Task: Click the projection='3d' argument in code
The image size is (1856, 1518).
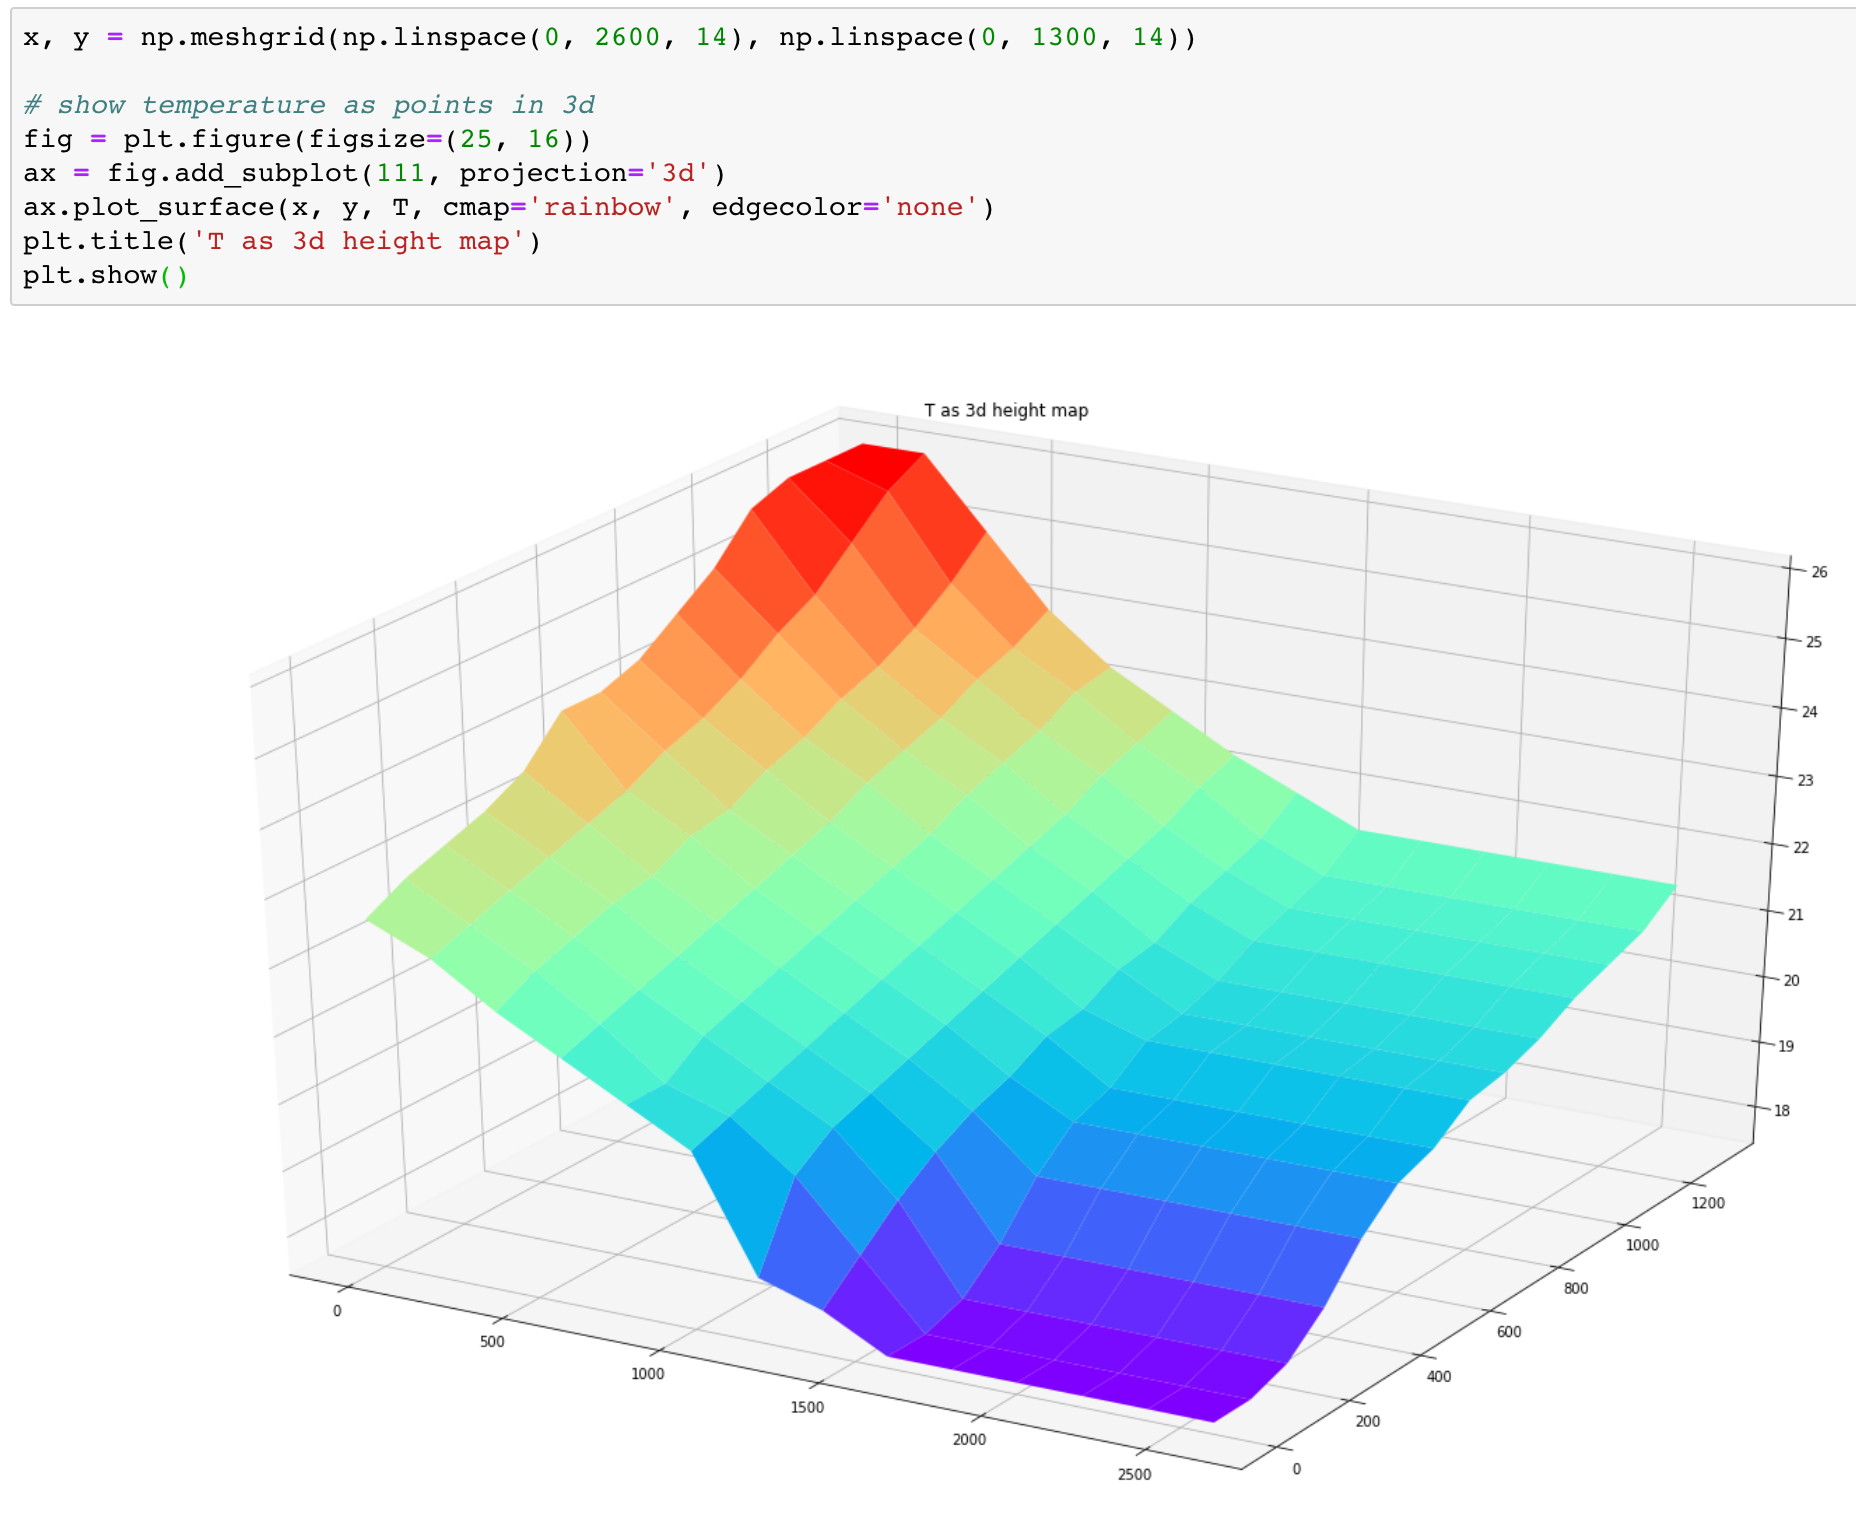Action: click(583, 173)
